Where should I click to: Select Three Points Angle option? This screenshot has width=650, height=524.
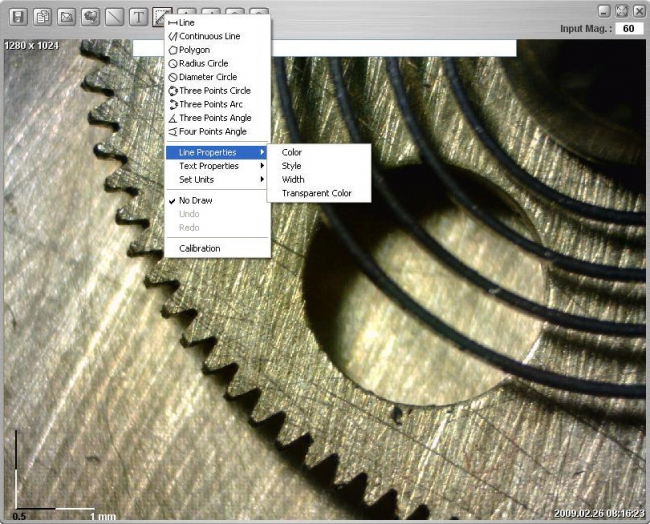coord(214,118)
